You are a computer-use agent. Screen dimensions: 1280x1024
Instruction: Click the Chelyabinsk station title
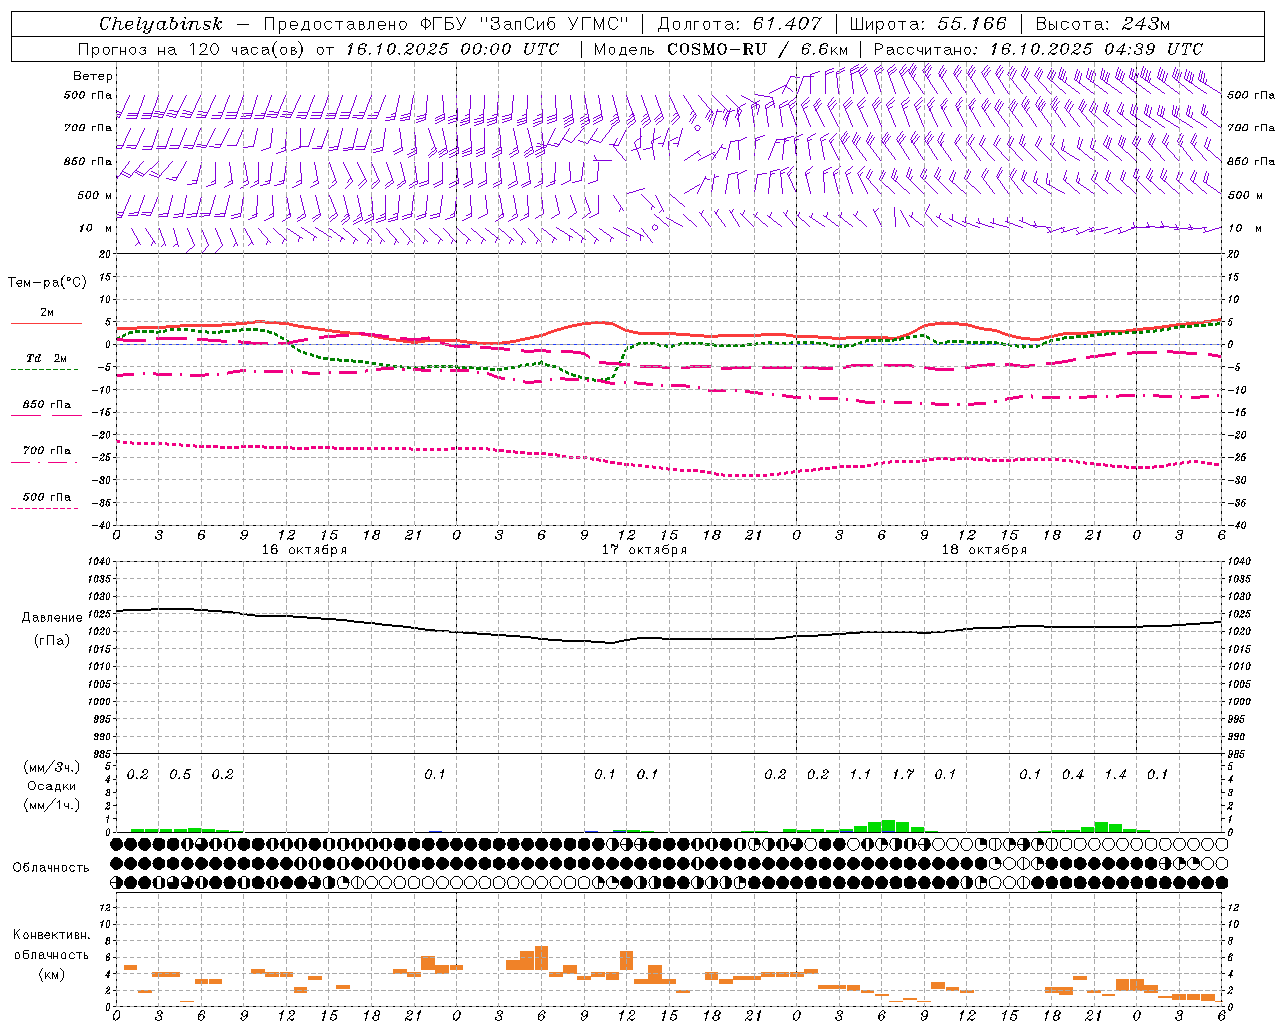coord(161,24)
